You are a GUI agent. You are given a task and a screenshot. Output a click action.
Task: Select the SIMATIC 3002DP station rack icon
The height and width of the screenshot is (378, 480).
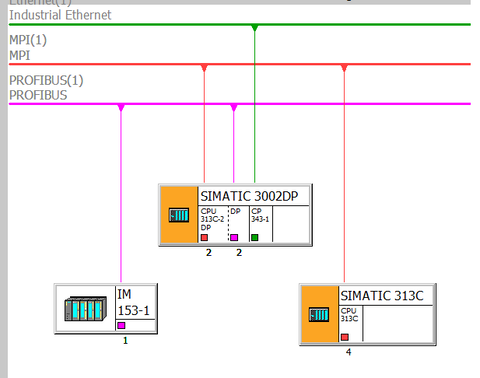click(179, 215)
